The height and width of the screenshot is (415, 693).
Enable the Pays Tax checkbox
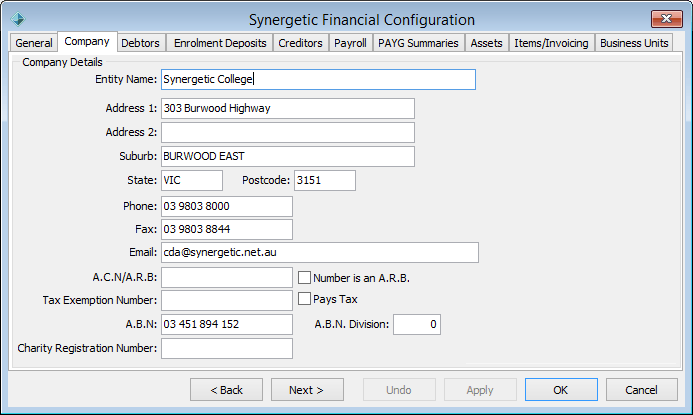[304, 299]
